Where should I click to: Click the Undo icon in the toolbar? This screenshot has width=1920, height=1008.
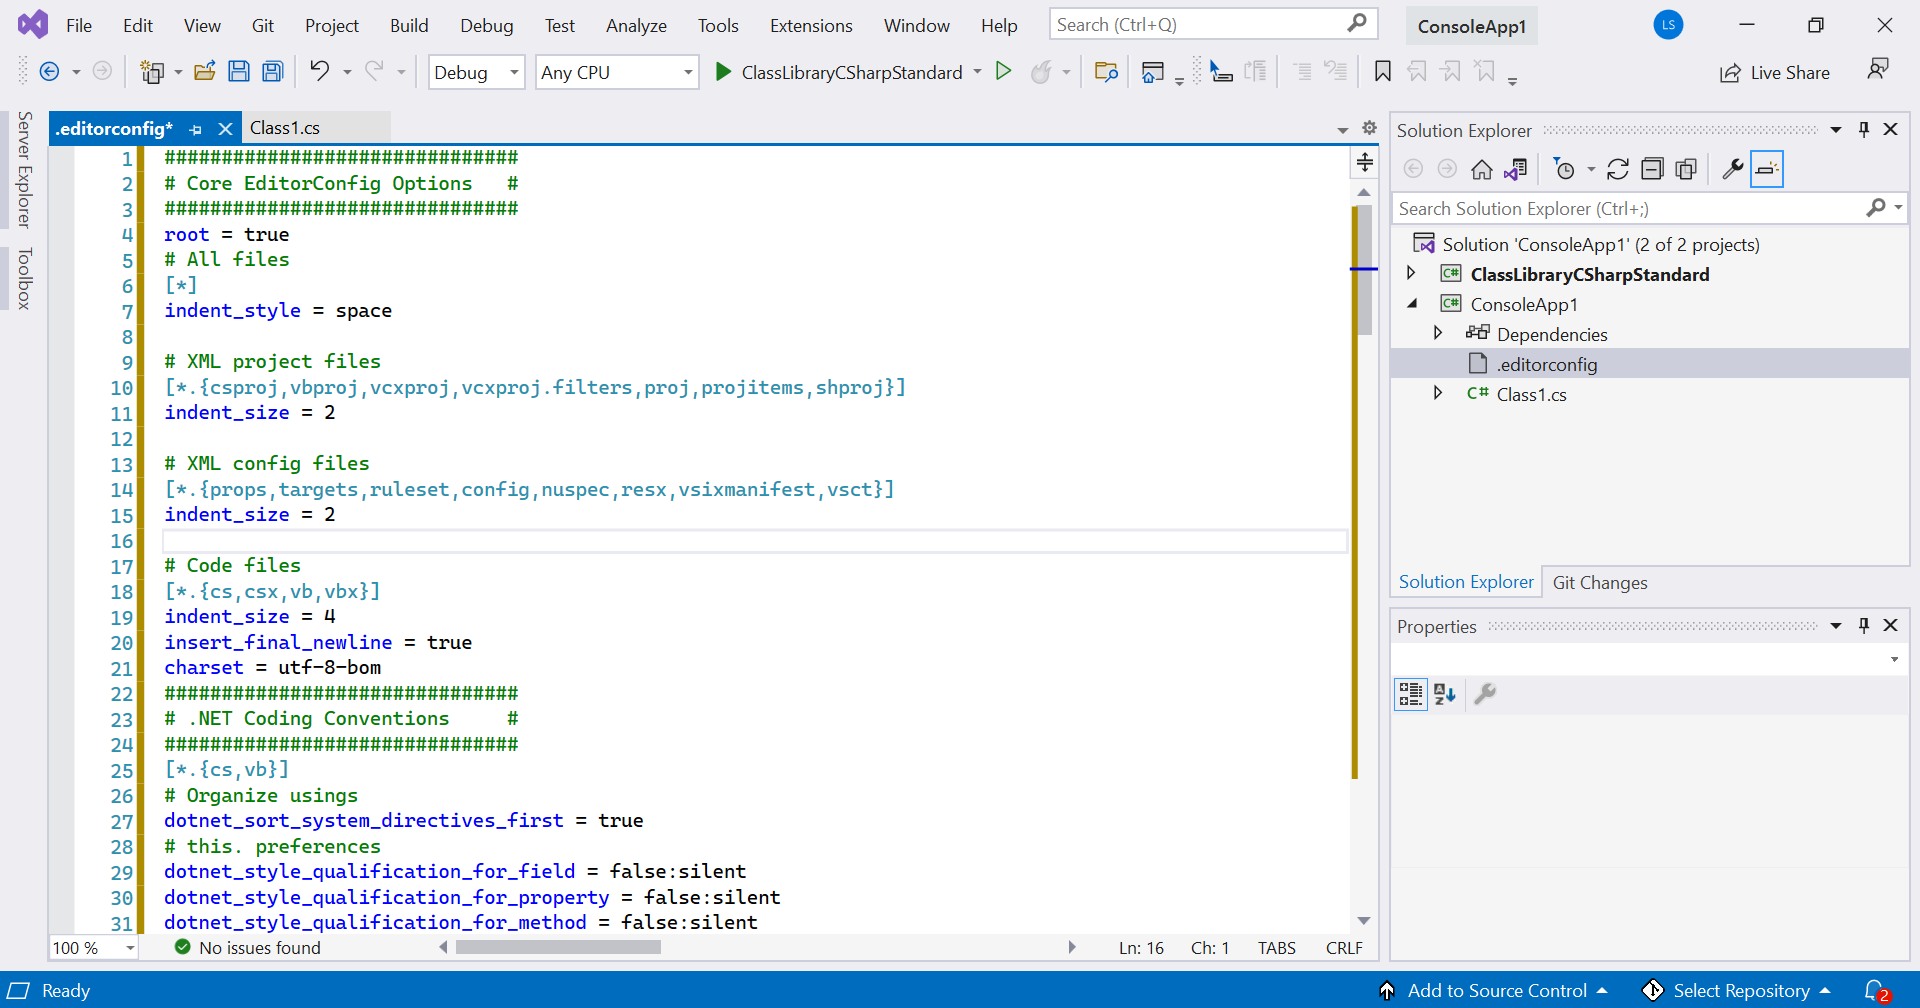tap(320, 71)
